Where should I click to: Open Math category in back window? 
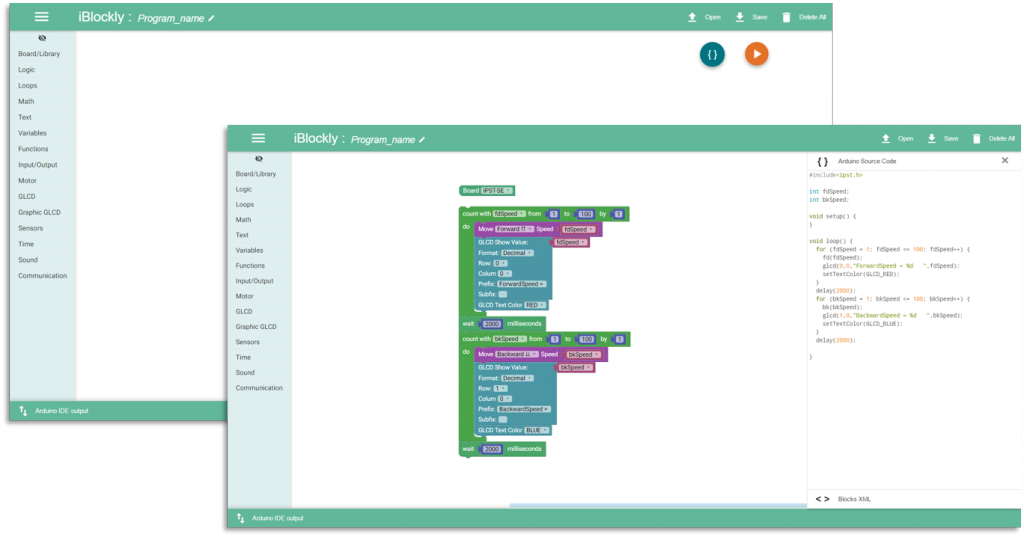tap(26, 101)
